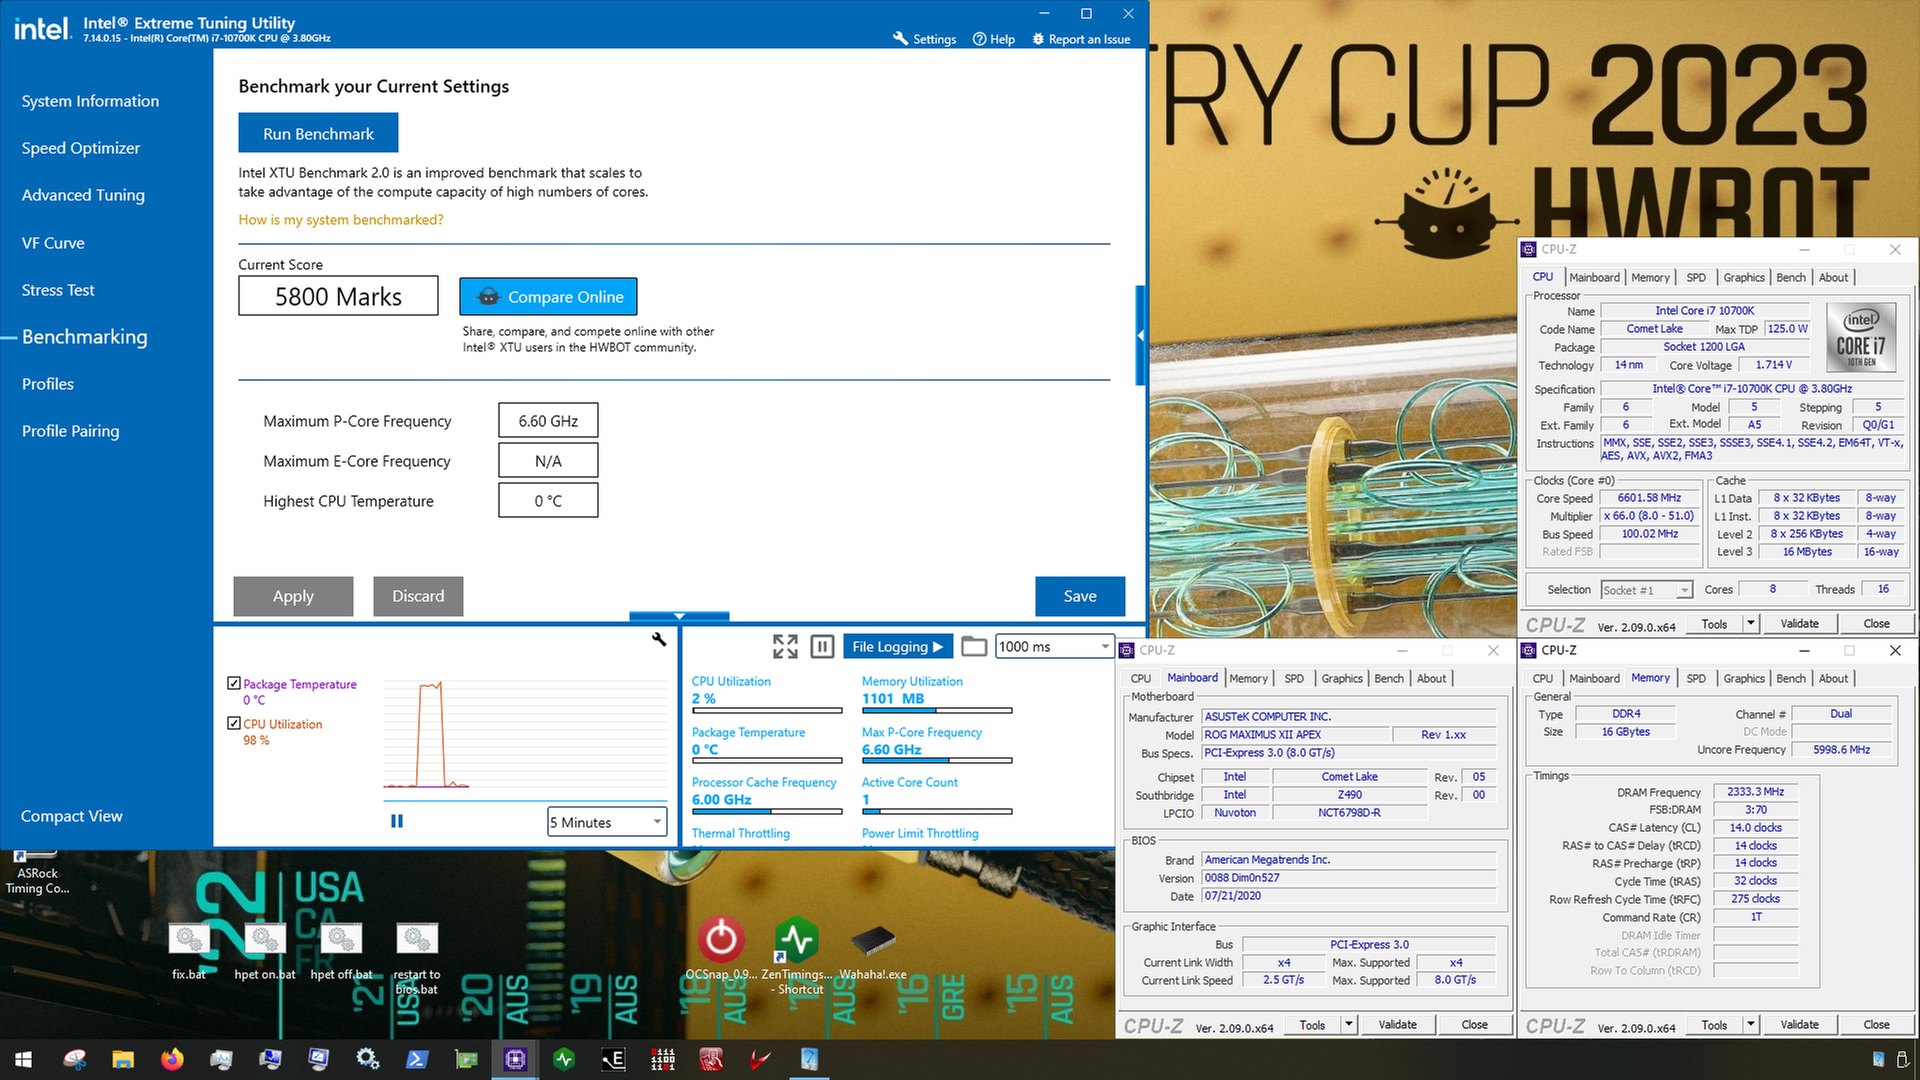Click Validate in top CPU-Z window
Screen dimensions: 1920x1080
1799,623
